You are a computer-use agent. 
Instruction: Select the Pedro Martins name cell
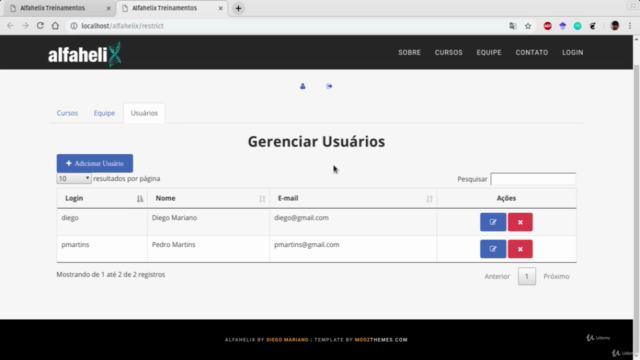pos(208,249)
